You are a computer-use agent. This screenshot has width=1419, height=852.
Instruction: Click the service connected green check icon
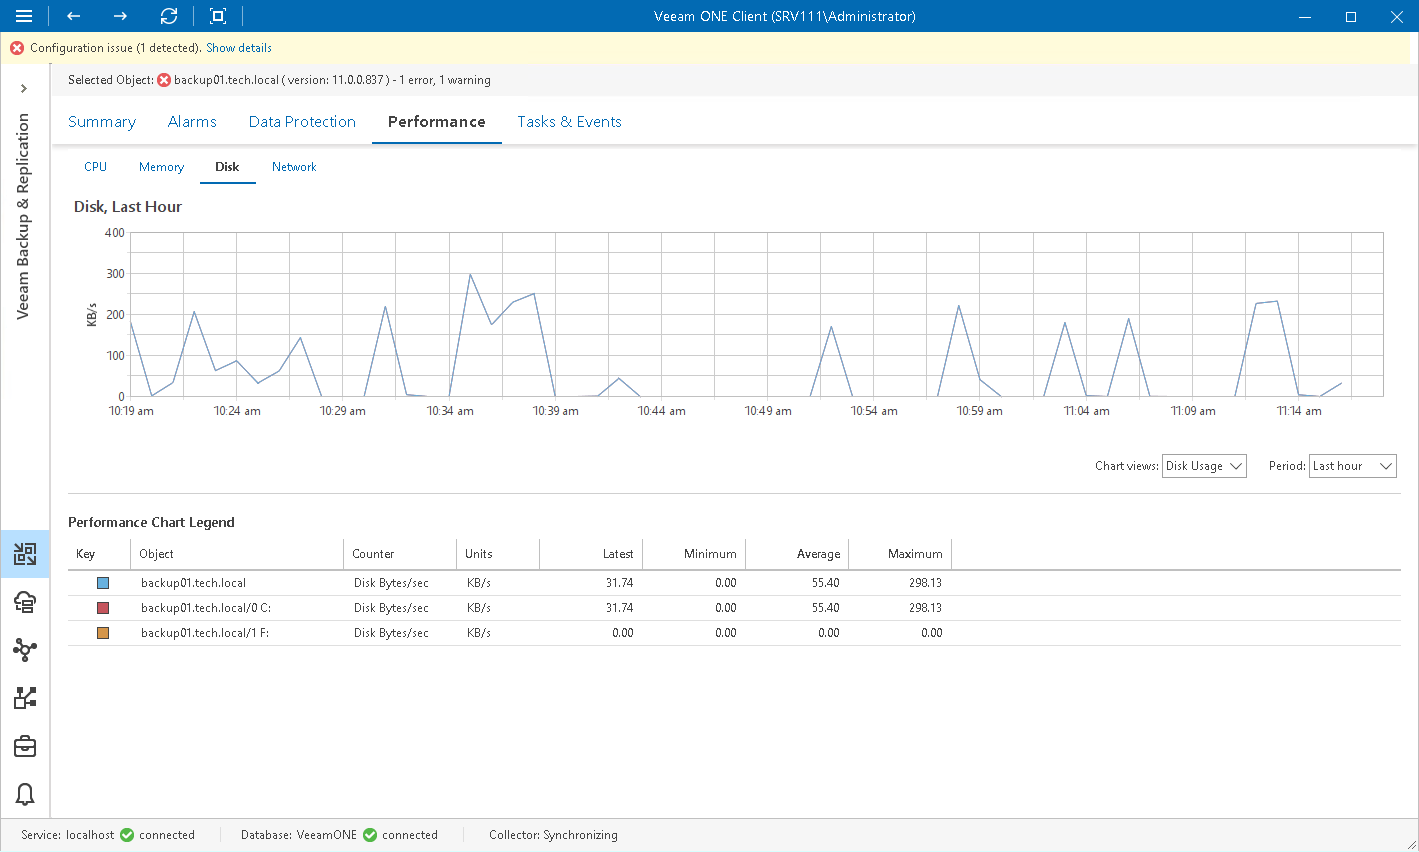coord(127,835)
